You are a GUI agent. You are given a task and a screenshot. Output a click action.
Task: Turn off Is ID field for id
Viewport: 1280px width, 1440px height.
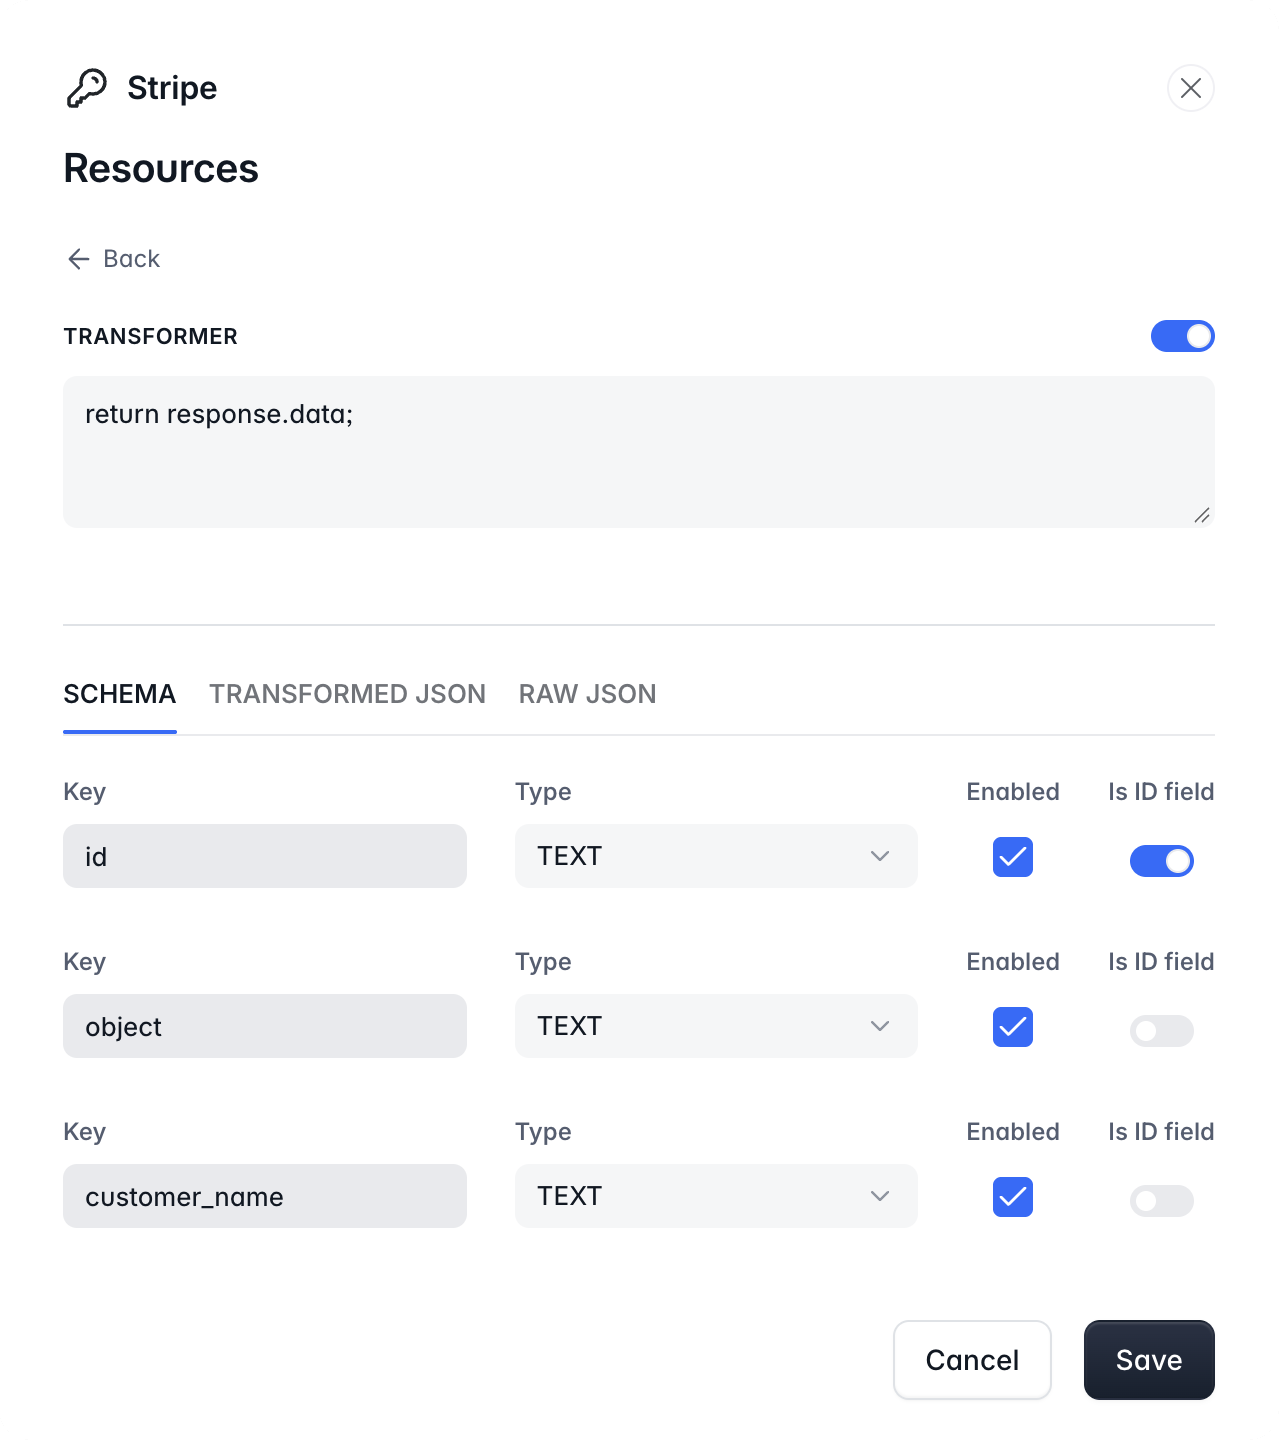pyautogui.click(x=1161, y=861)
